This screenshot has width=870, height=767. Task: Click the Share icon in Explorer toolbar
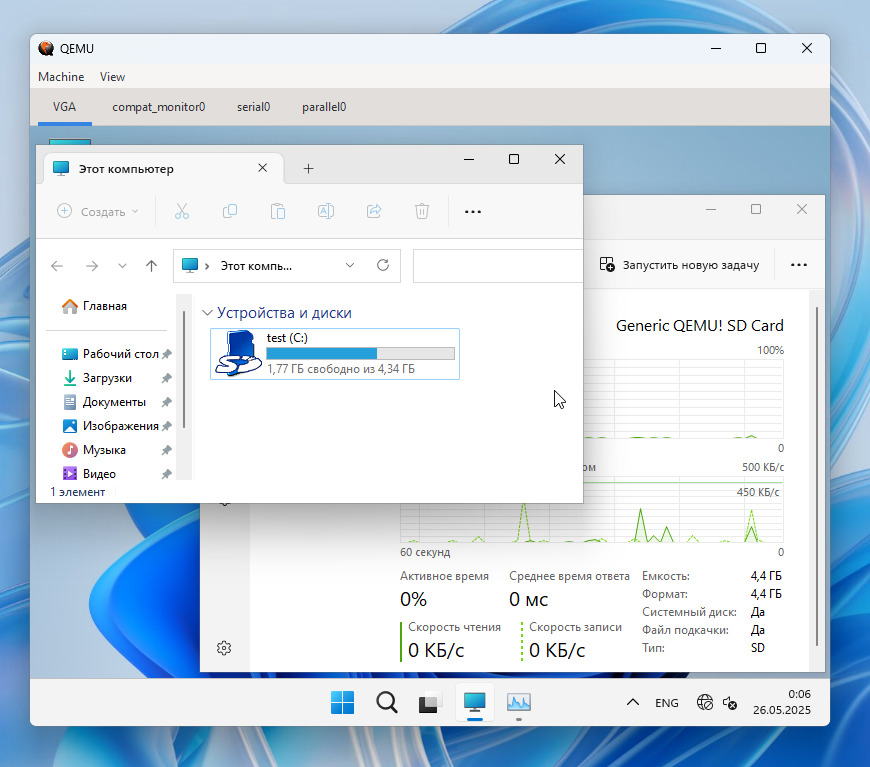click(x=374, y=211)
